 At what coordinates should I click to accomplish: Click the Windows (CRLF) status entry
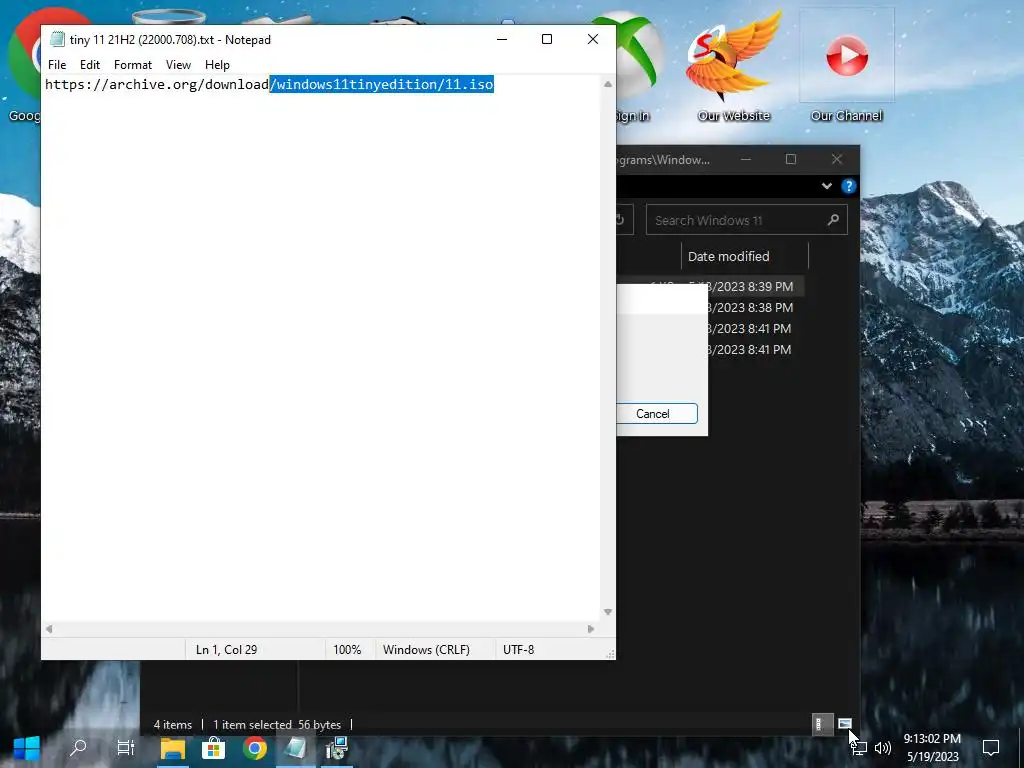click(426, 650)
